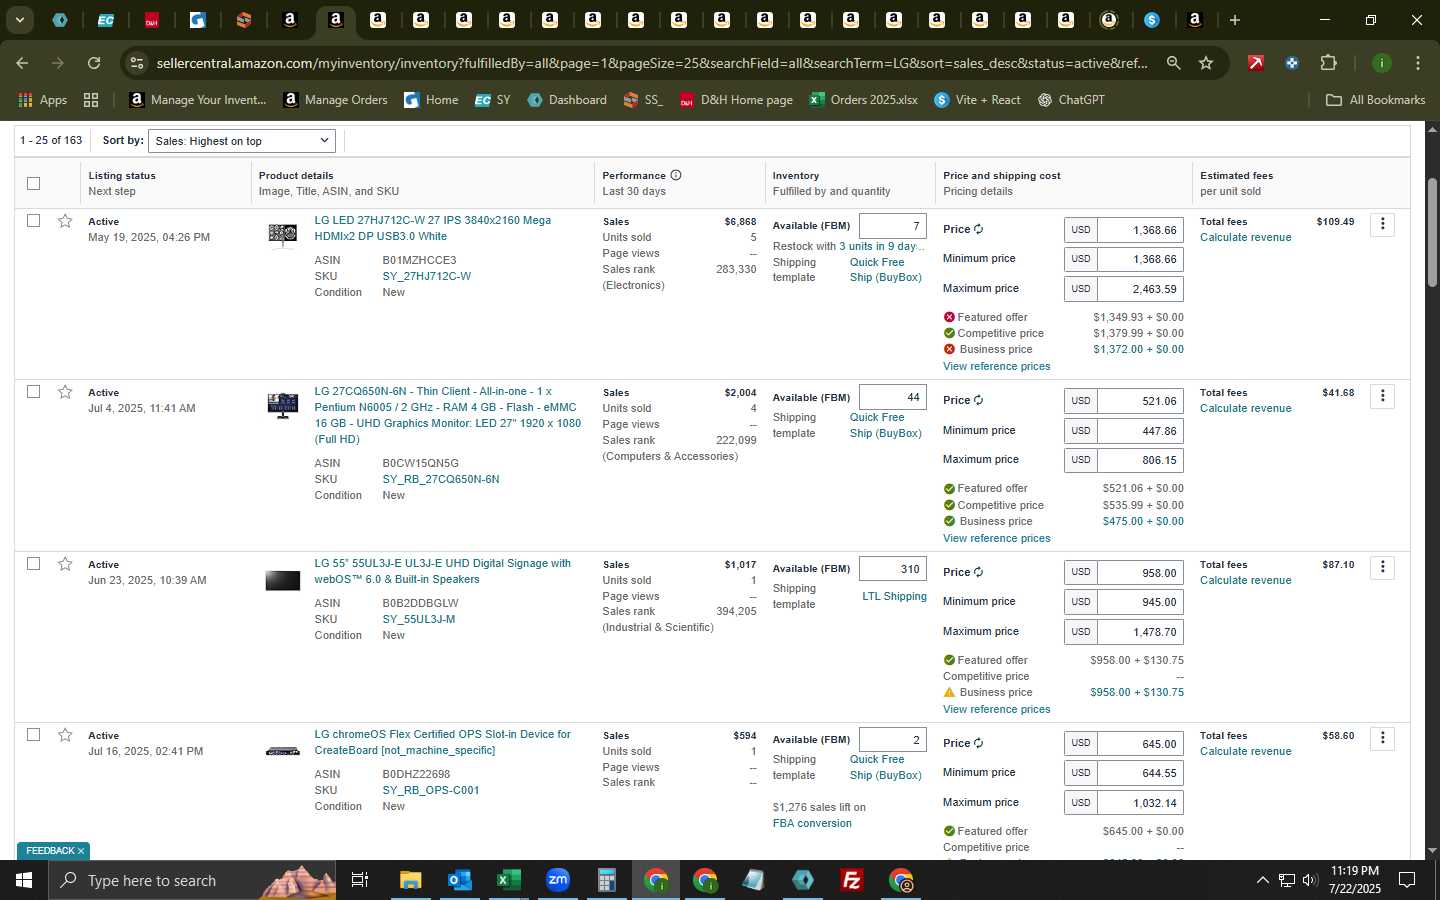Click Performance info icon in column header
The width and height of the screenshot is (1440, 900).
pos(676,175)
